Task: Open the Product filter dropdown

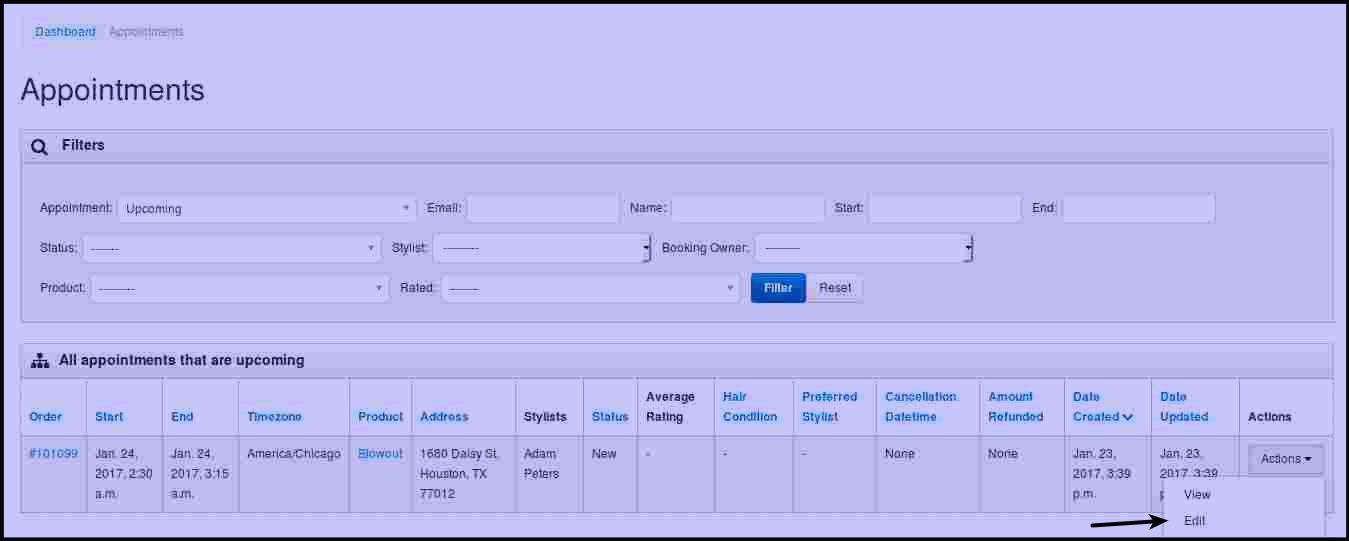Action: point(240,288)
